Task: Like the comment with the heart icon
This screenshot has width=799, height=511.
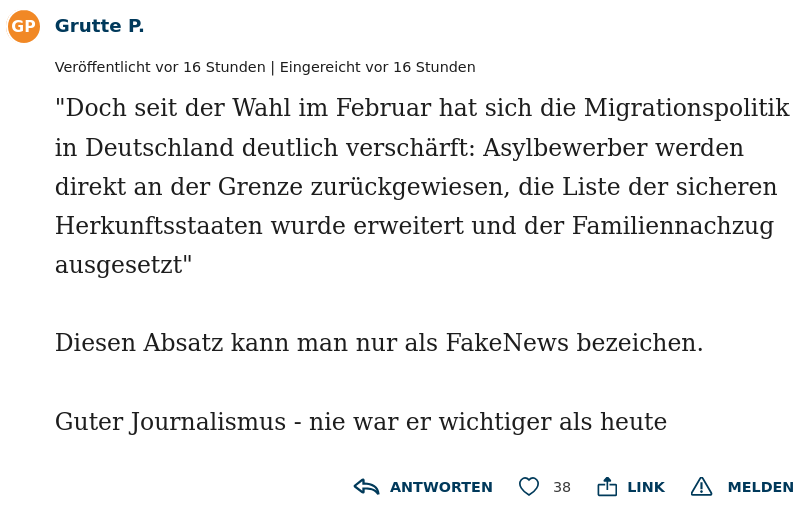Action: (528, 487)
